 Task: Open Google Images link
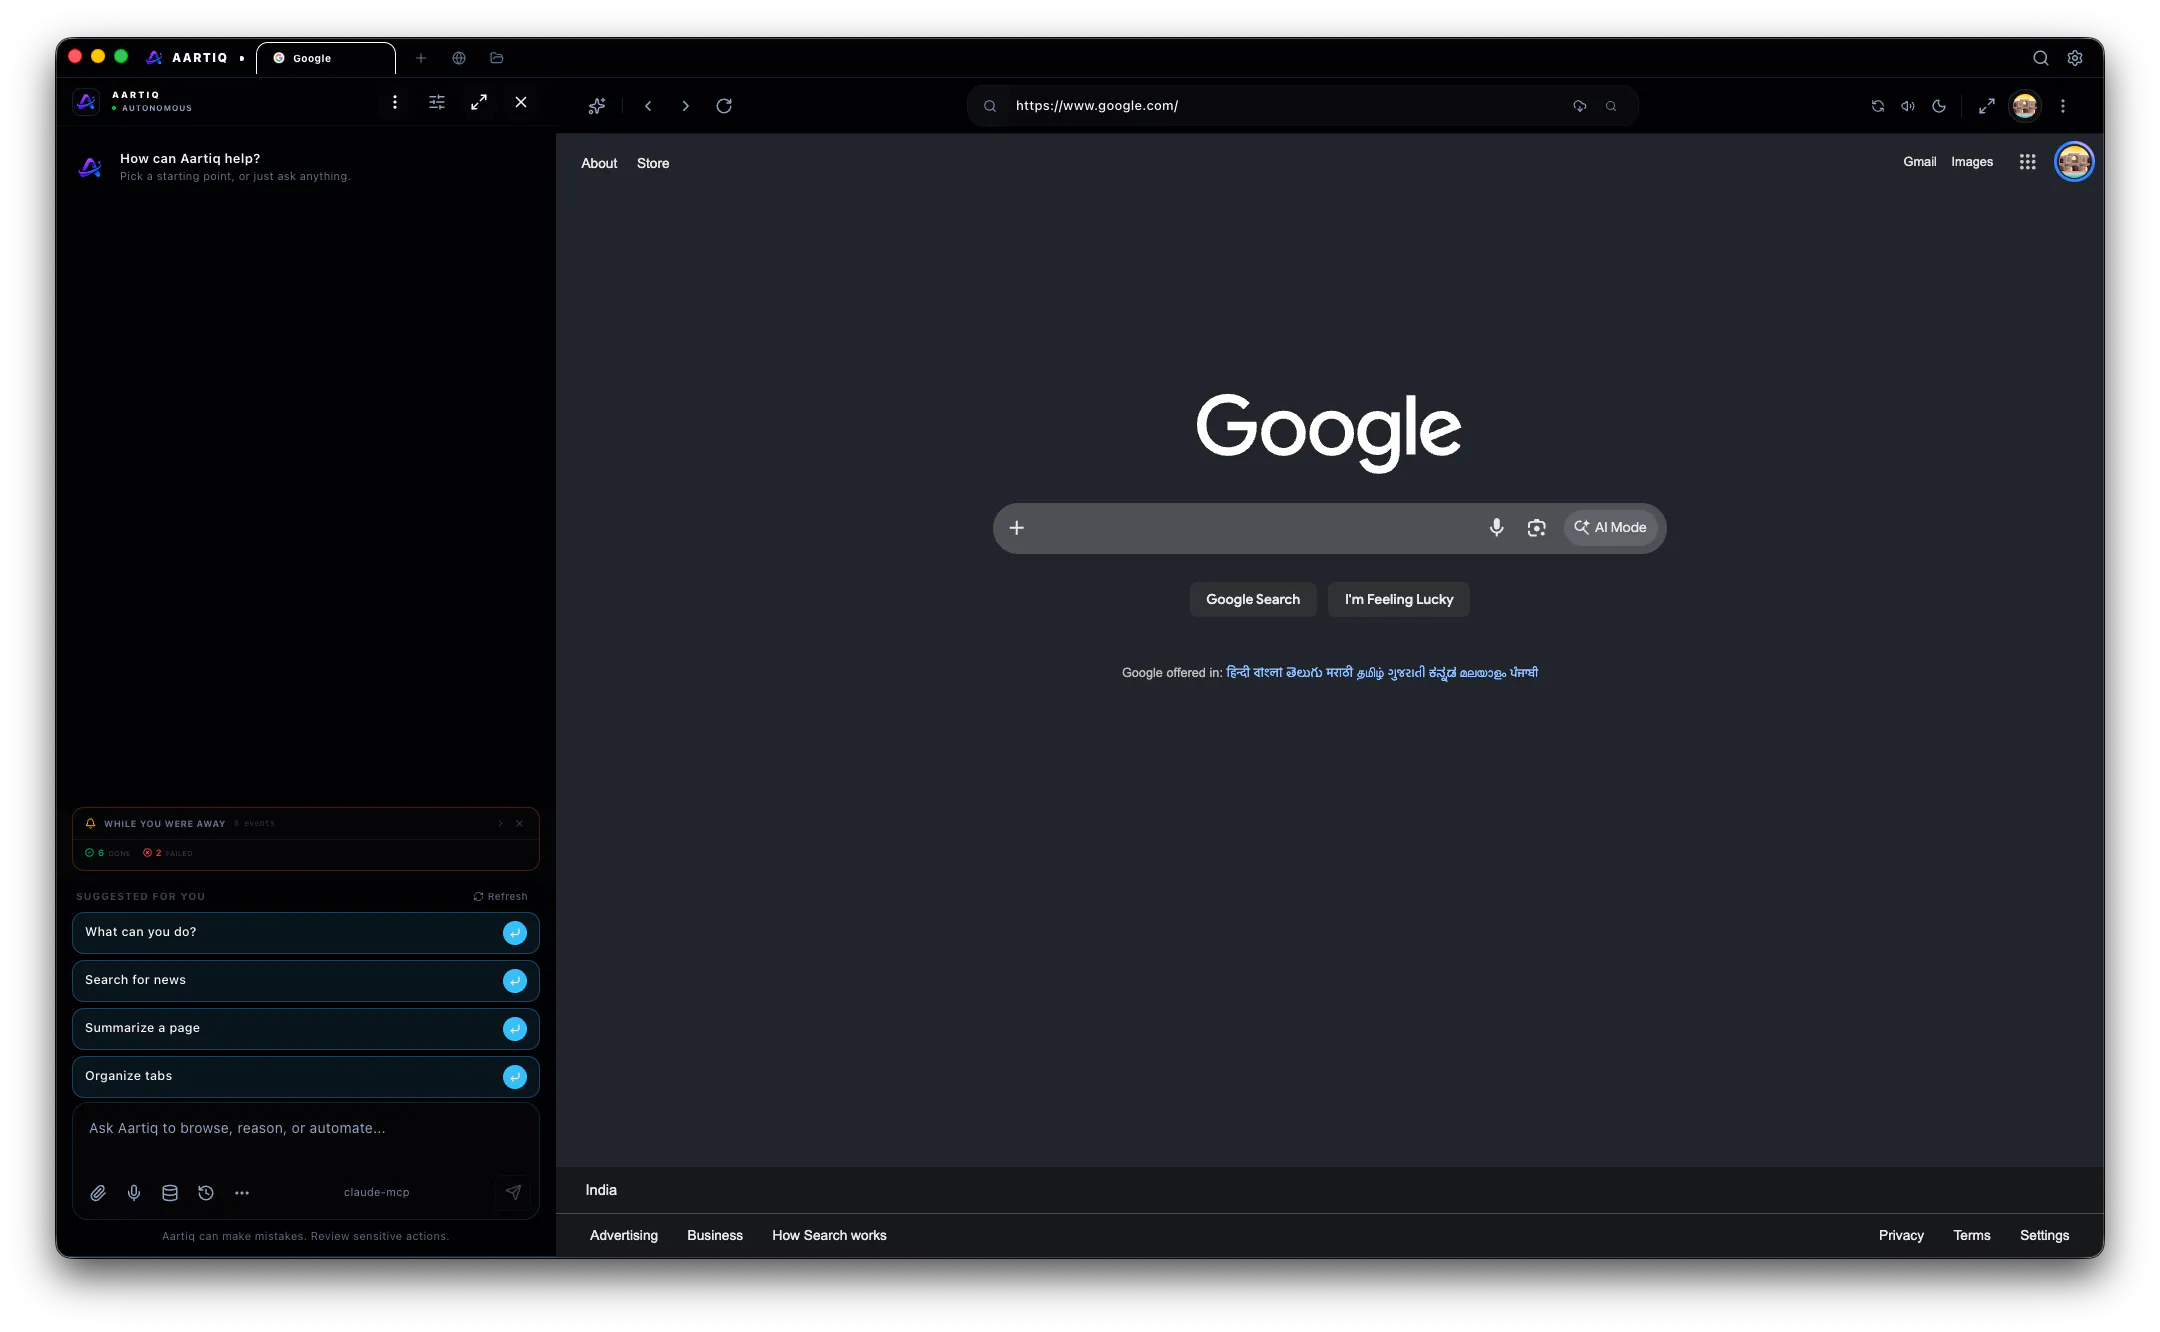[x=1972, y=162]
